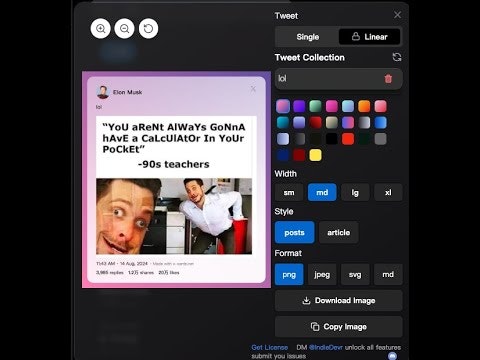
Task: Switch to Linear mode
Action: [369, 37]
